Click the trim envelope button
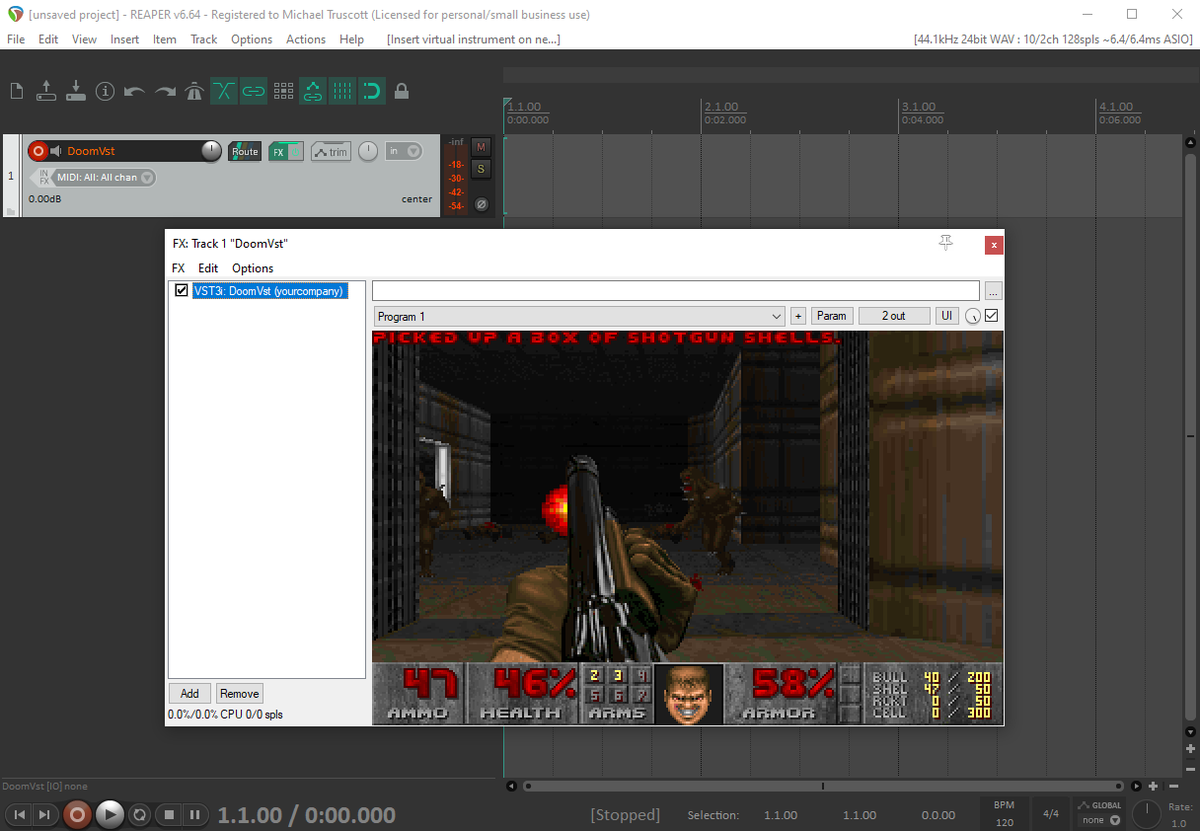 point(331,151)
